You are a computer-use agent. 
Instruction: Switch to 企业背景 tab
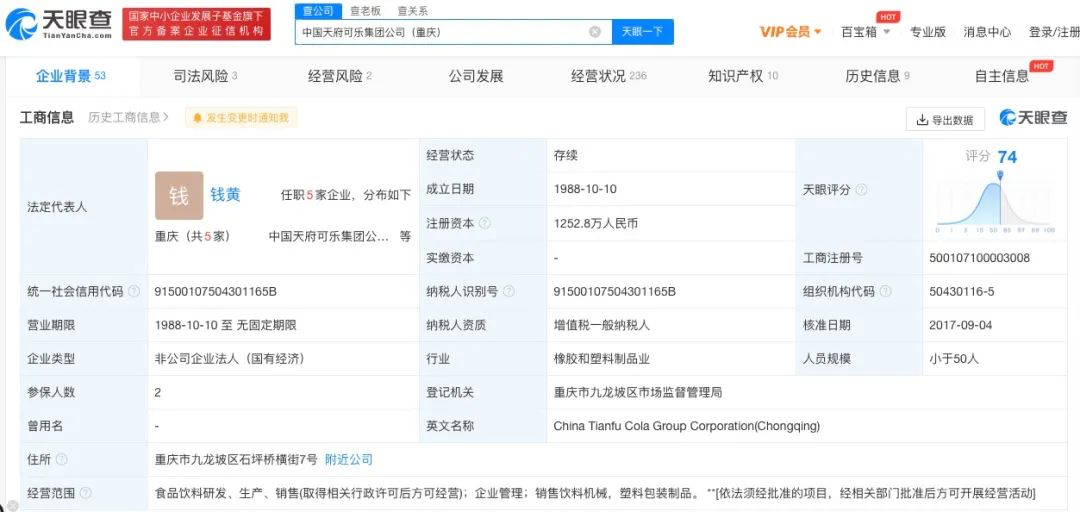click(71, 76)
